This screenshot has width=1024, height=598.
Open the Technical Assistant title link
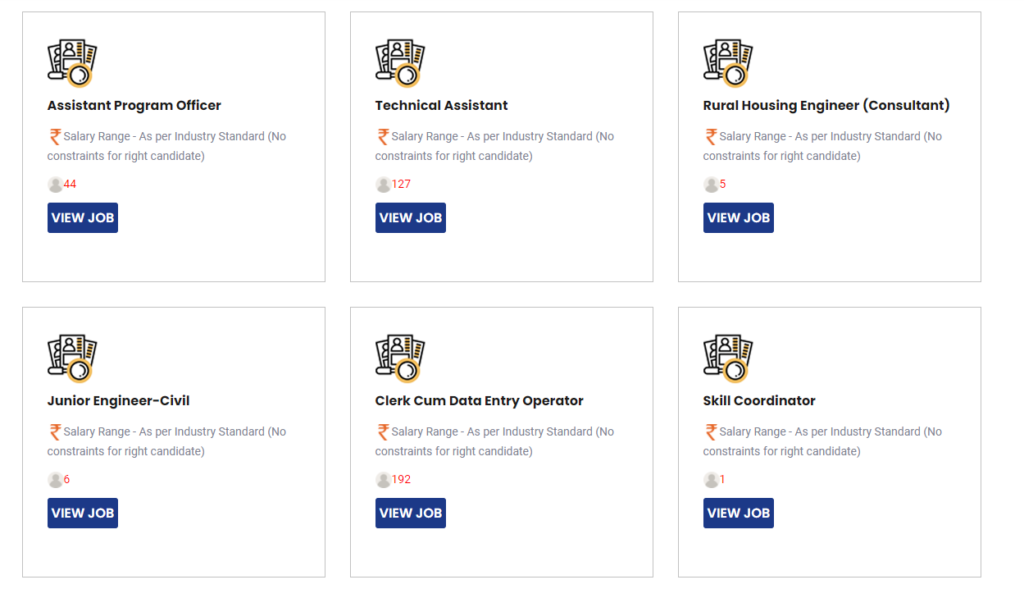(x=441, y=105)
